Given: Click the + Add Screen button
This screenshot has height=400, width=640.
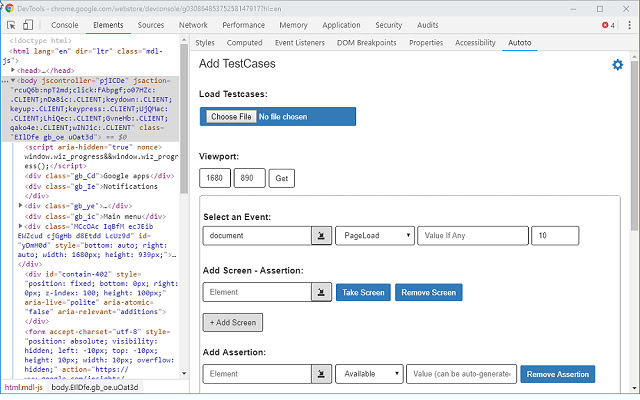Looking at the screenshot, I should pyautogui.click(x=233, y=322).
